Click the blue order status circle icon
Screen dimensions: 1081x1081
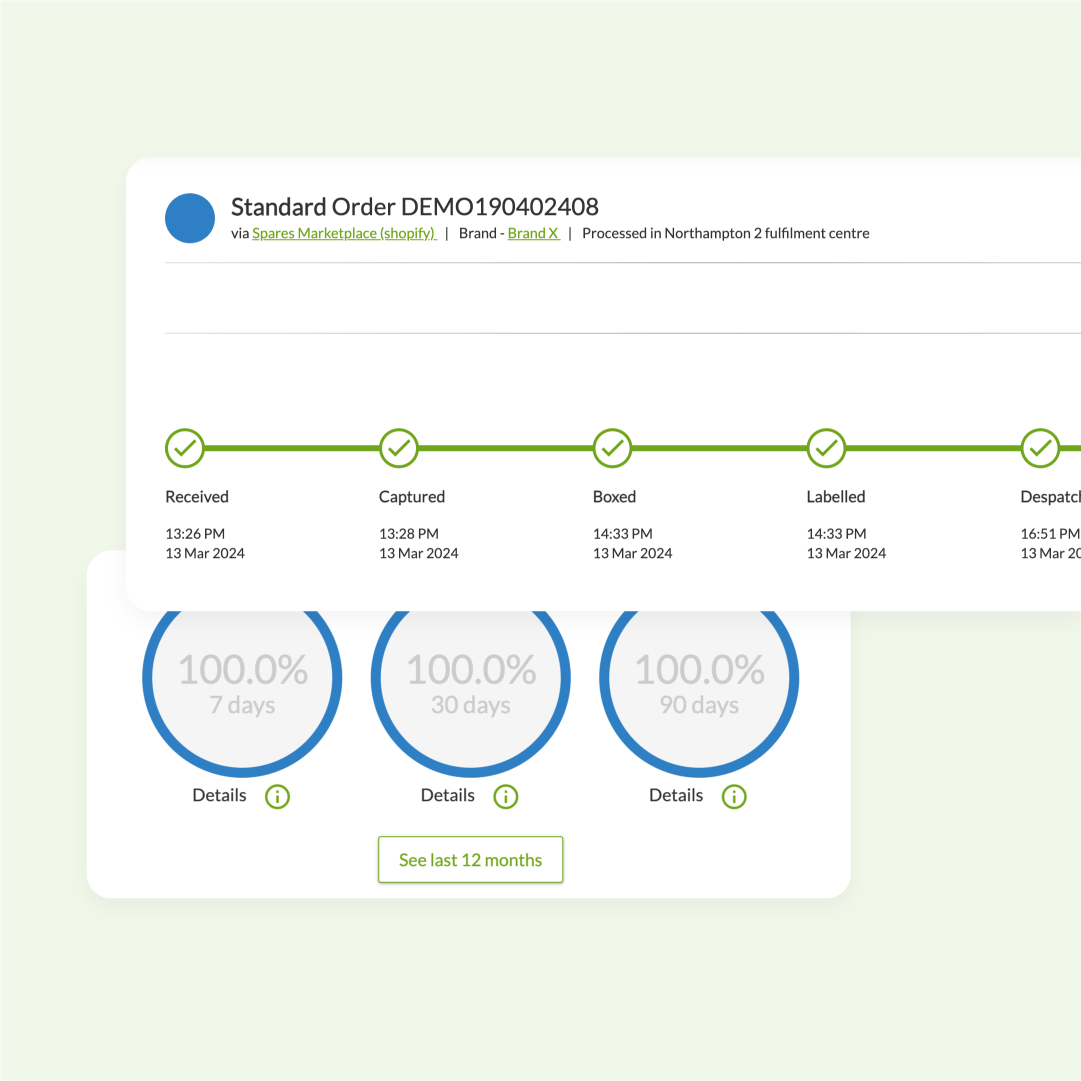pyautogui.click(x=190, y=218)
